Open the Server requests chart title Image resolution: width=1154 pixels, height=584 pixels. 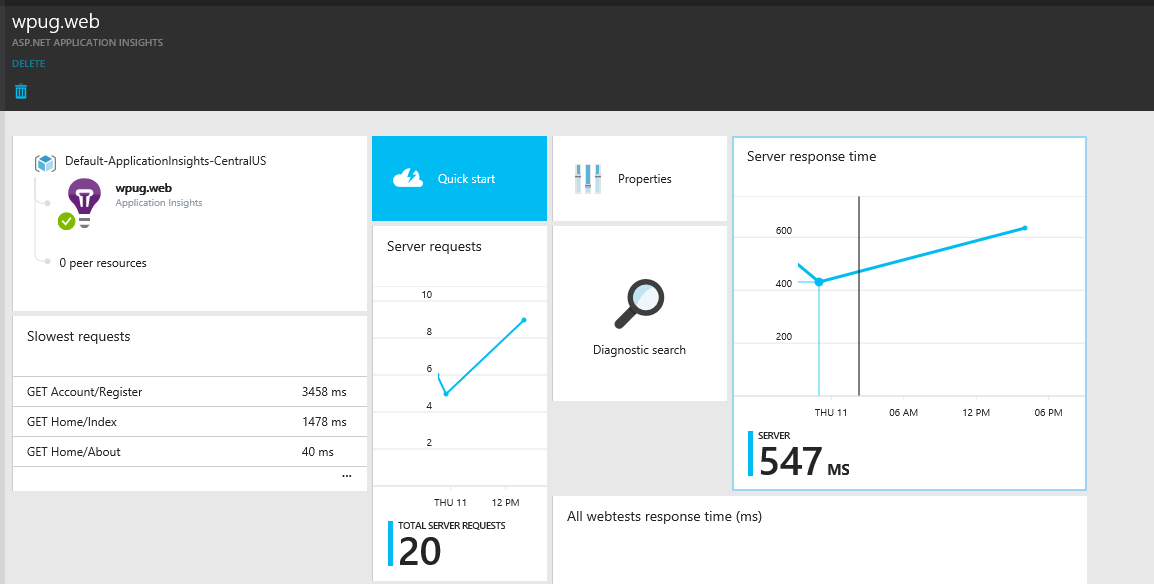click(434, 246)
